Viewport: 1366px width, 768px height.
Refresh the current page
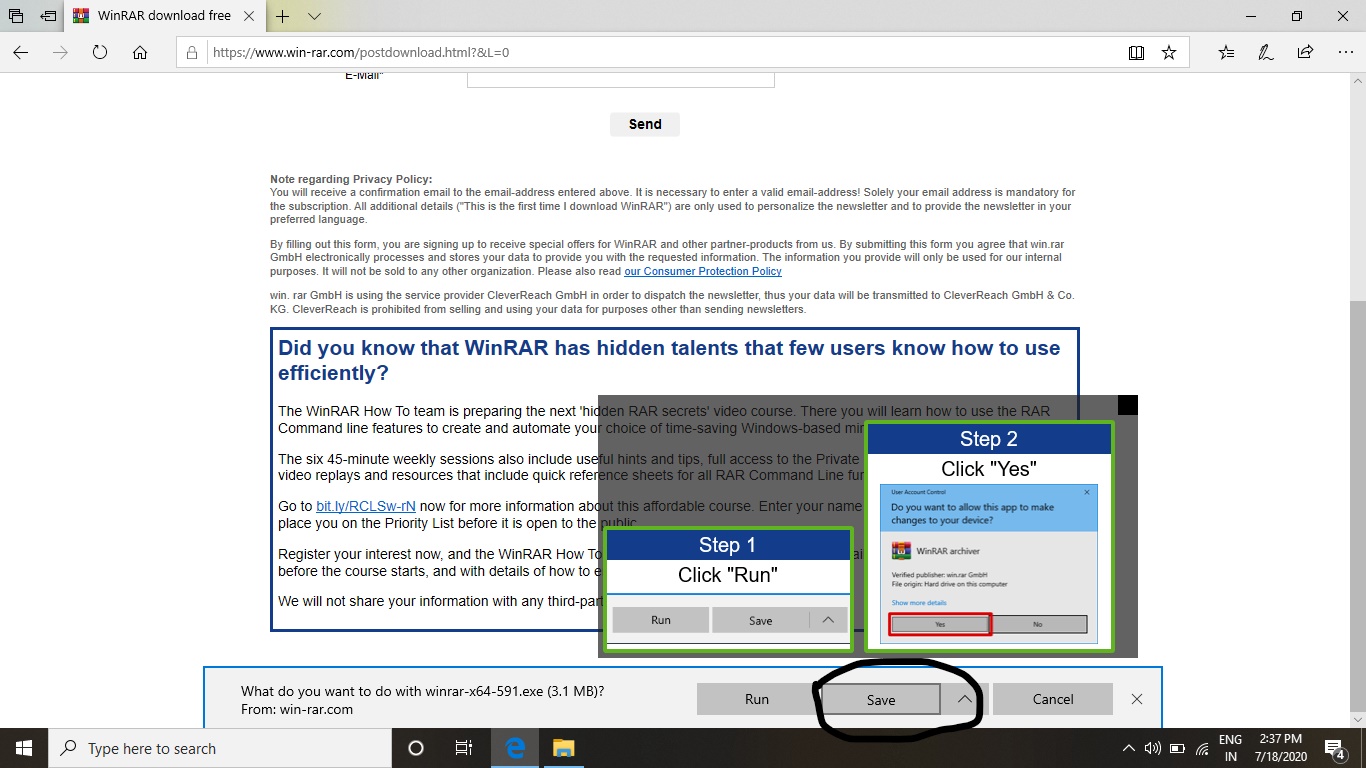[x=100, y=52]
